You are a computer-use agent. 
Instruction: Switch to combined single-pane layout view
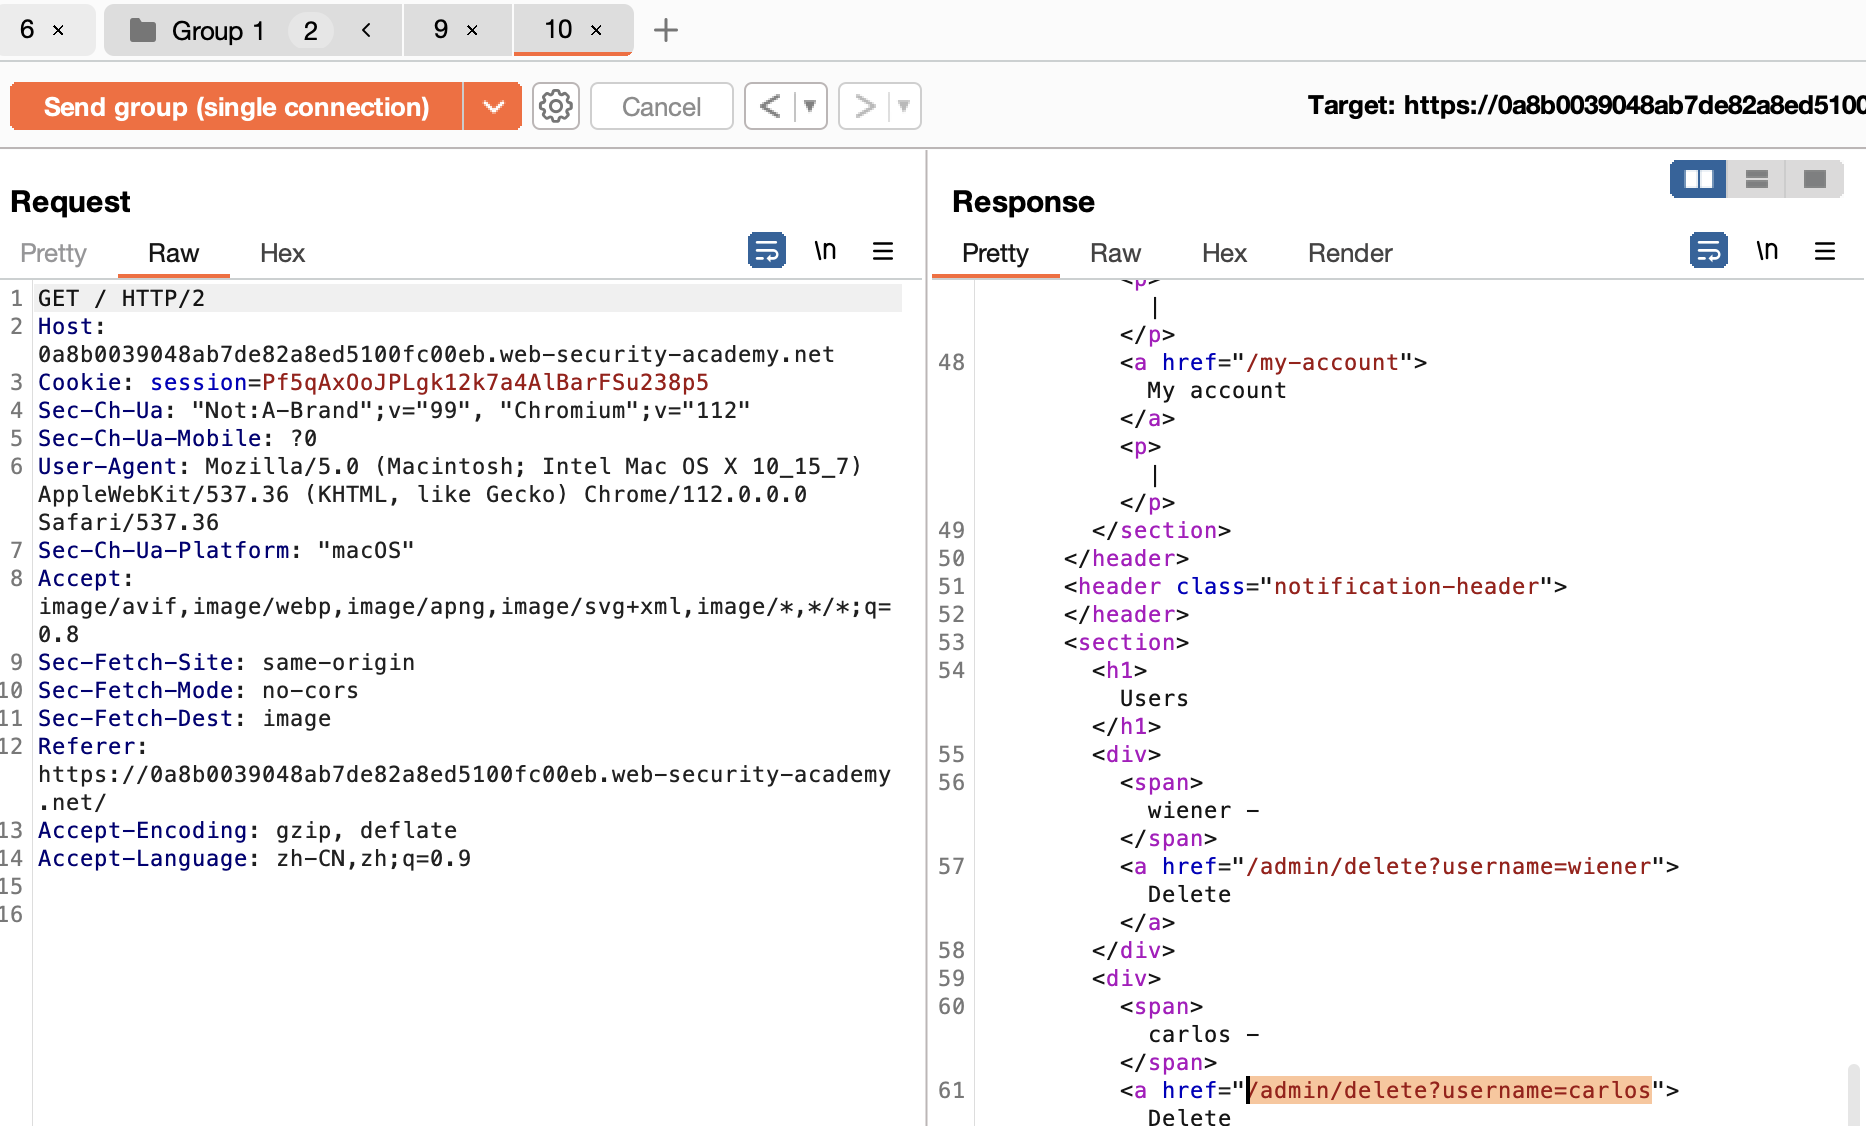pos(1815,179)
